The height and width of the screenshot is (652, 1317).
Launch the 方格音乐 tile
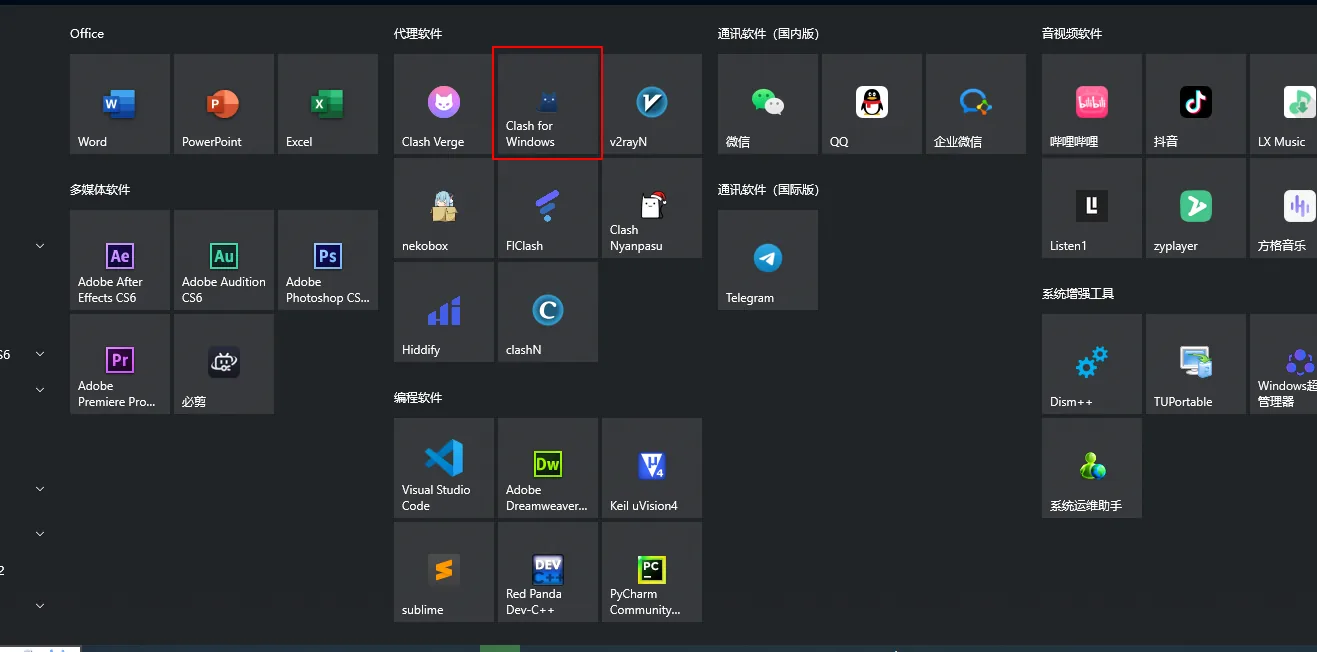click(x=1283, y=208)
